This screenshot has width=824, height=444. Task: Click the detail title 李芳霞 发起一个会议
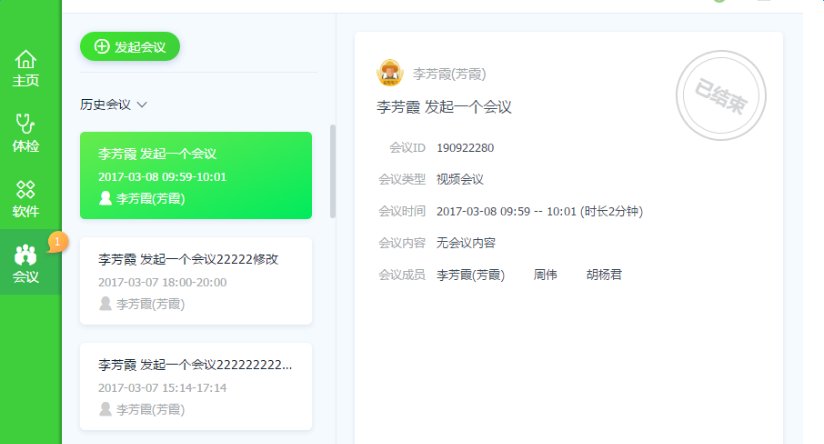(444, 107)
